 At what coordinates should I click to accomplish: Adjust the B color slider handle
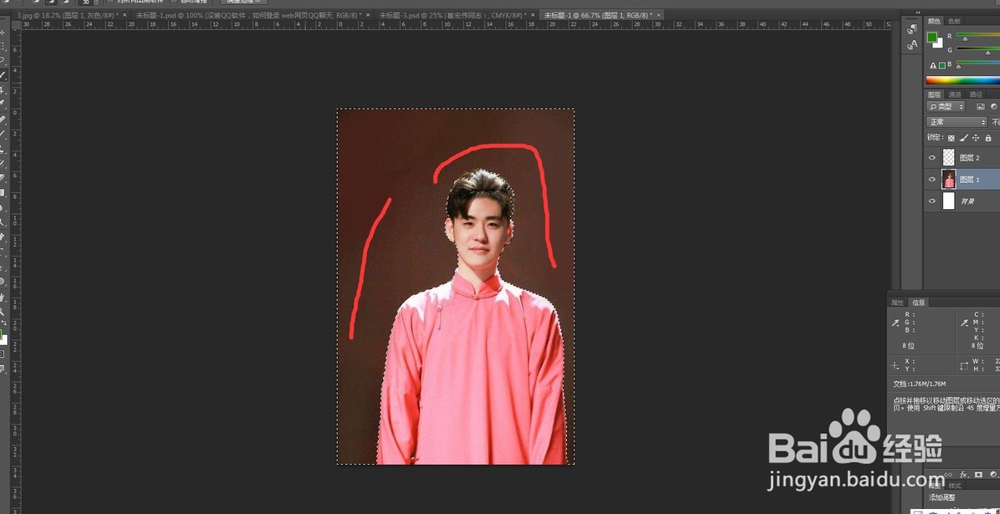click(959, 67)
